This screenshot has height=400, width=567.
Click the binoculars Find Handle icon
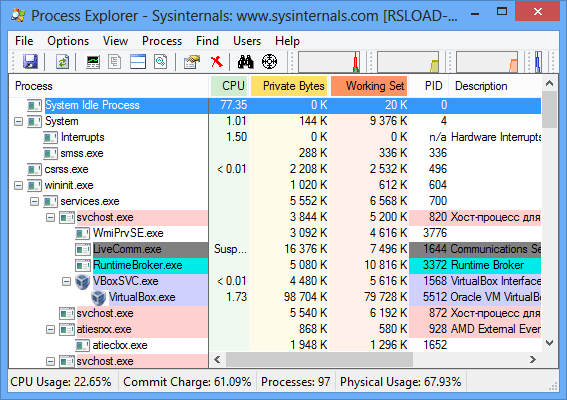246,61
